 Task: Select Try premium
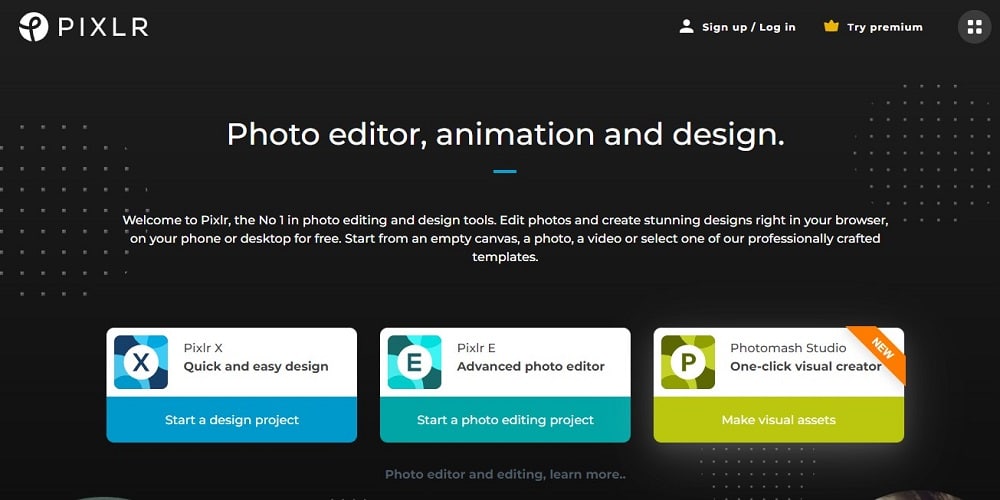(x=885, y=27)
